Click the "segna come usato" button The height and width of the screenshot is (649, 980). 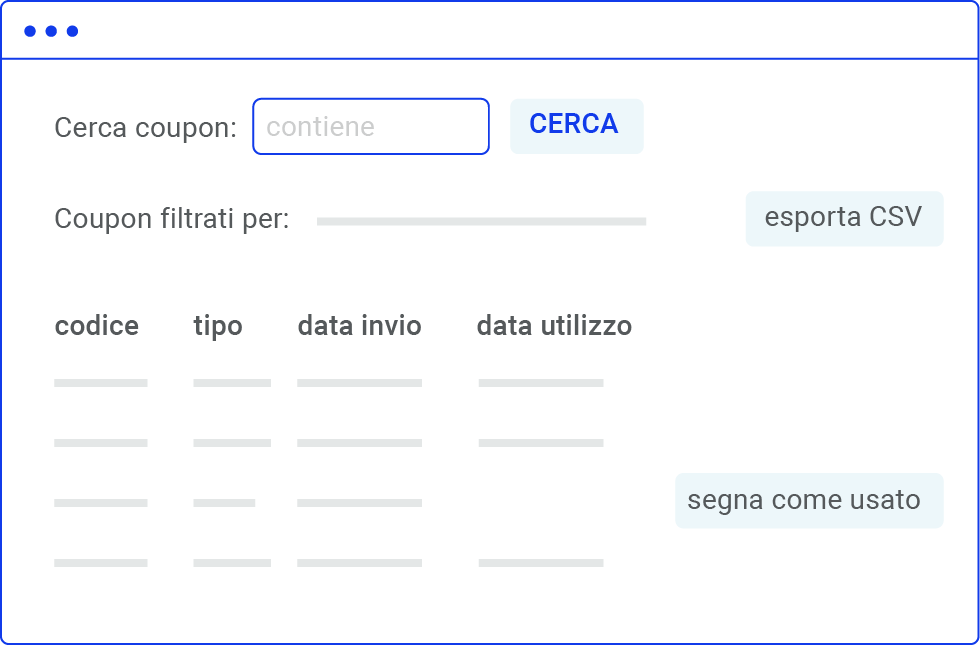(x=809, y=500)
